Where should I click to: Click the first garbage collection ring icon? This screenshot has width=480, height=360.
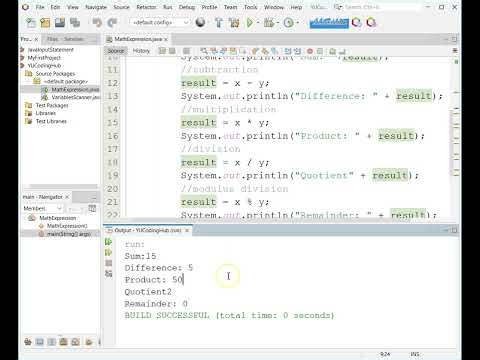357,22
